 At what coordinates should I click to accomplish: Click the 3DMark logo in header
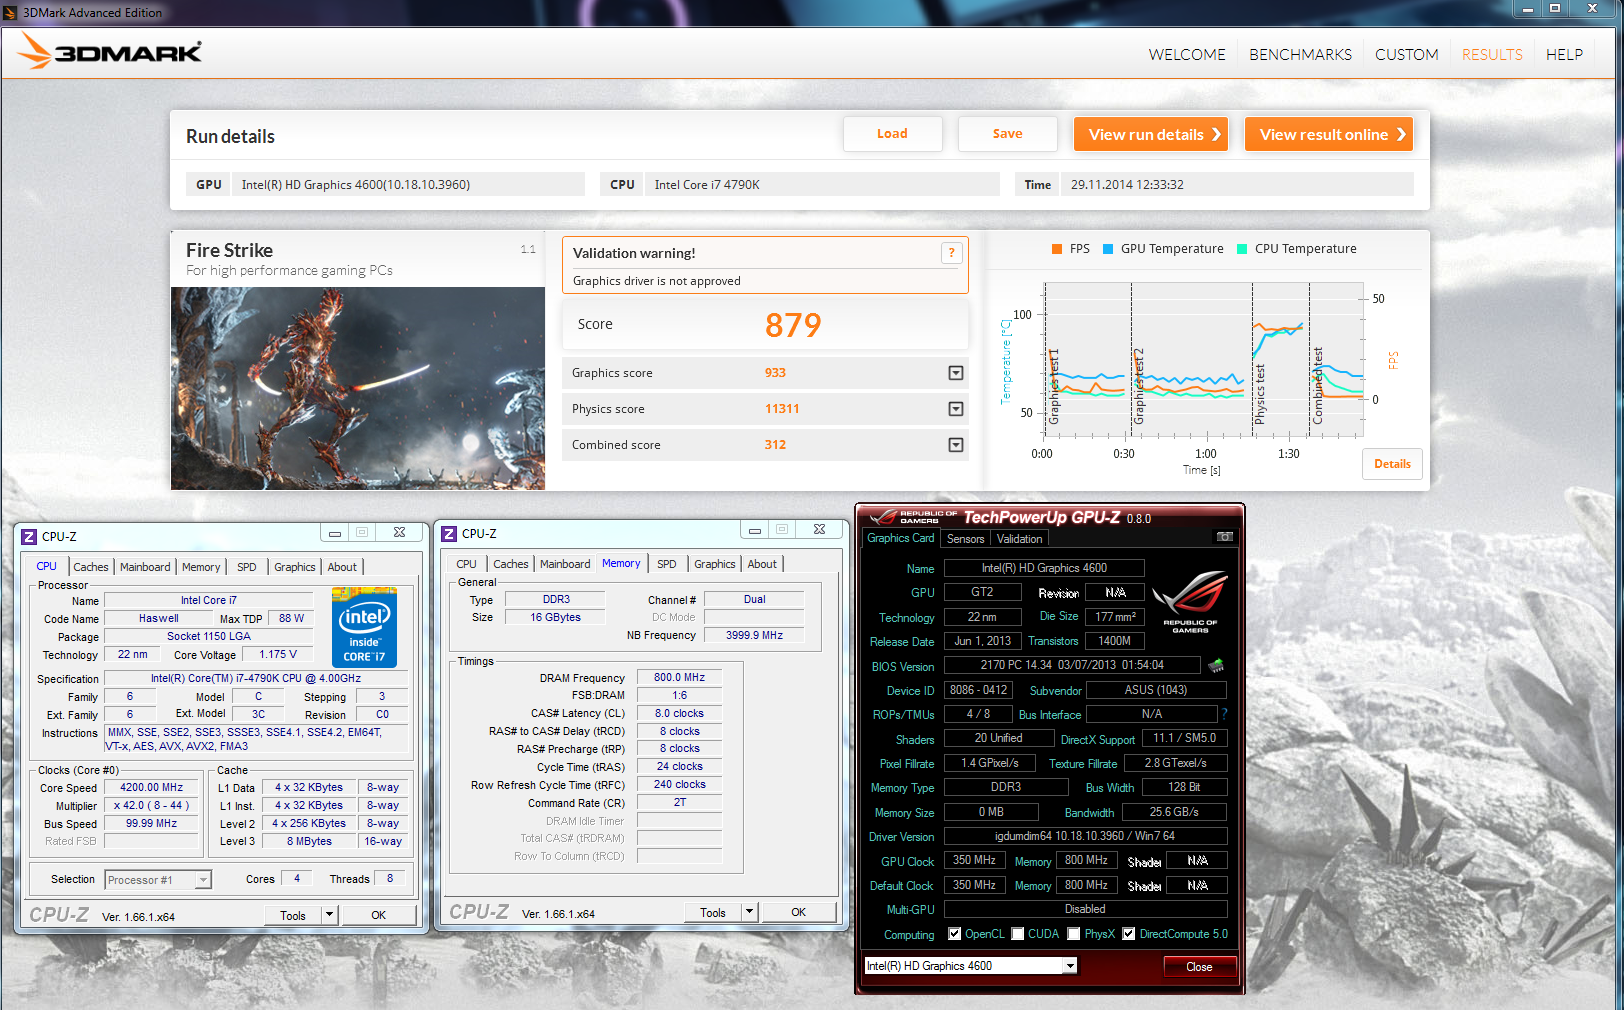pos(110,52)
